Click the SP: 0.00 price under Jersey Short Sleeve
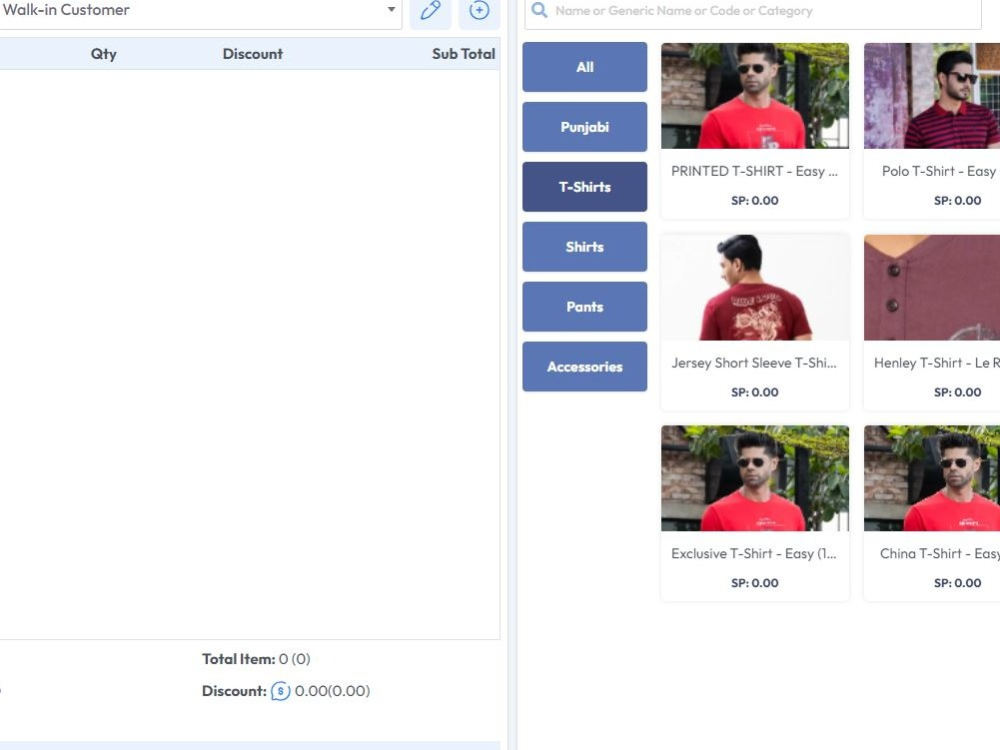The height and width of the screenshot is (750, 1000). (755, 392)
